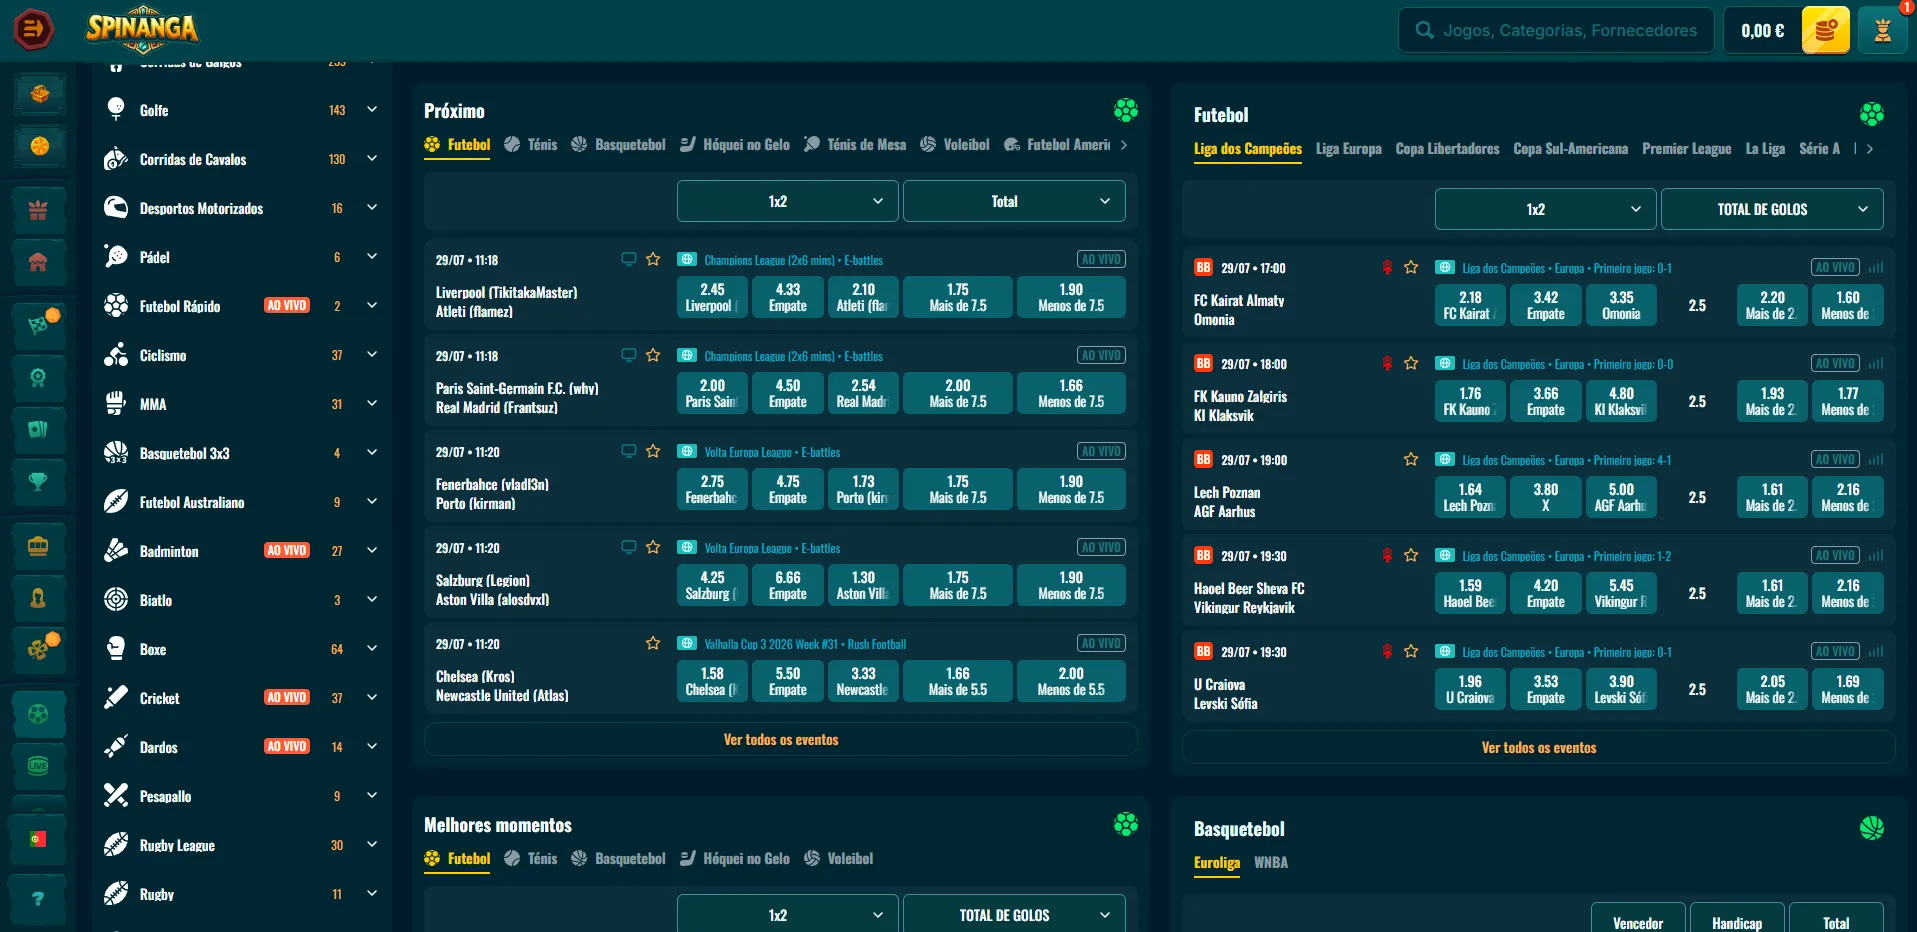Favorite the Chelsea vs Newcastle match star
1917x932 pixels.
tap(653, 643)
